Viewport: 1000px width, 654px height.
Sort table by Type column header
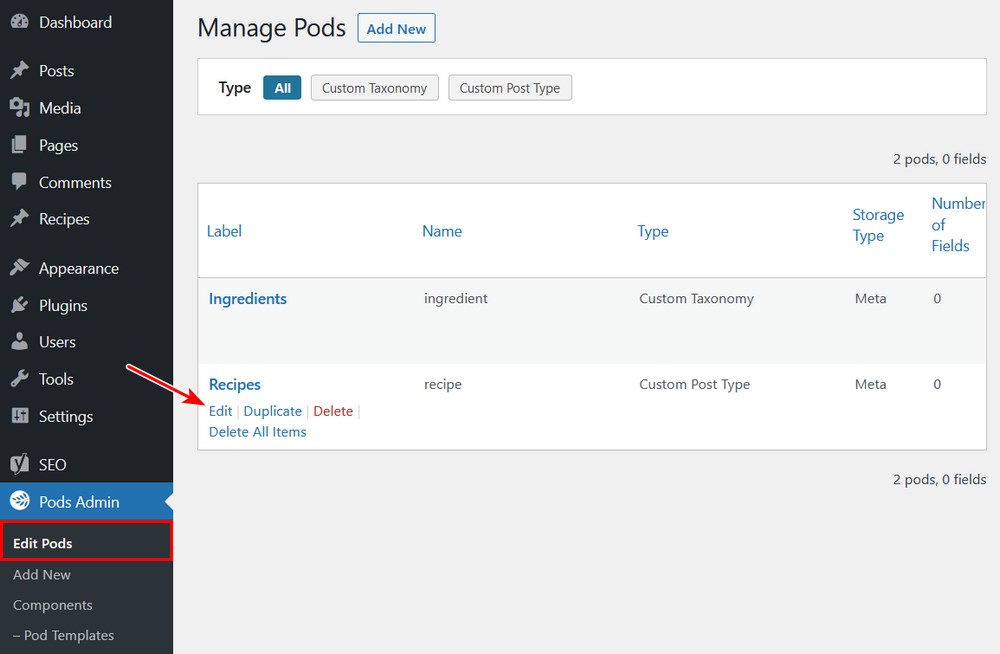click(x=652, y=230)
